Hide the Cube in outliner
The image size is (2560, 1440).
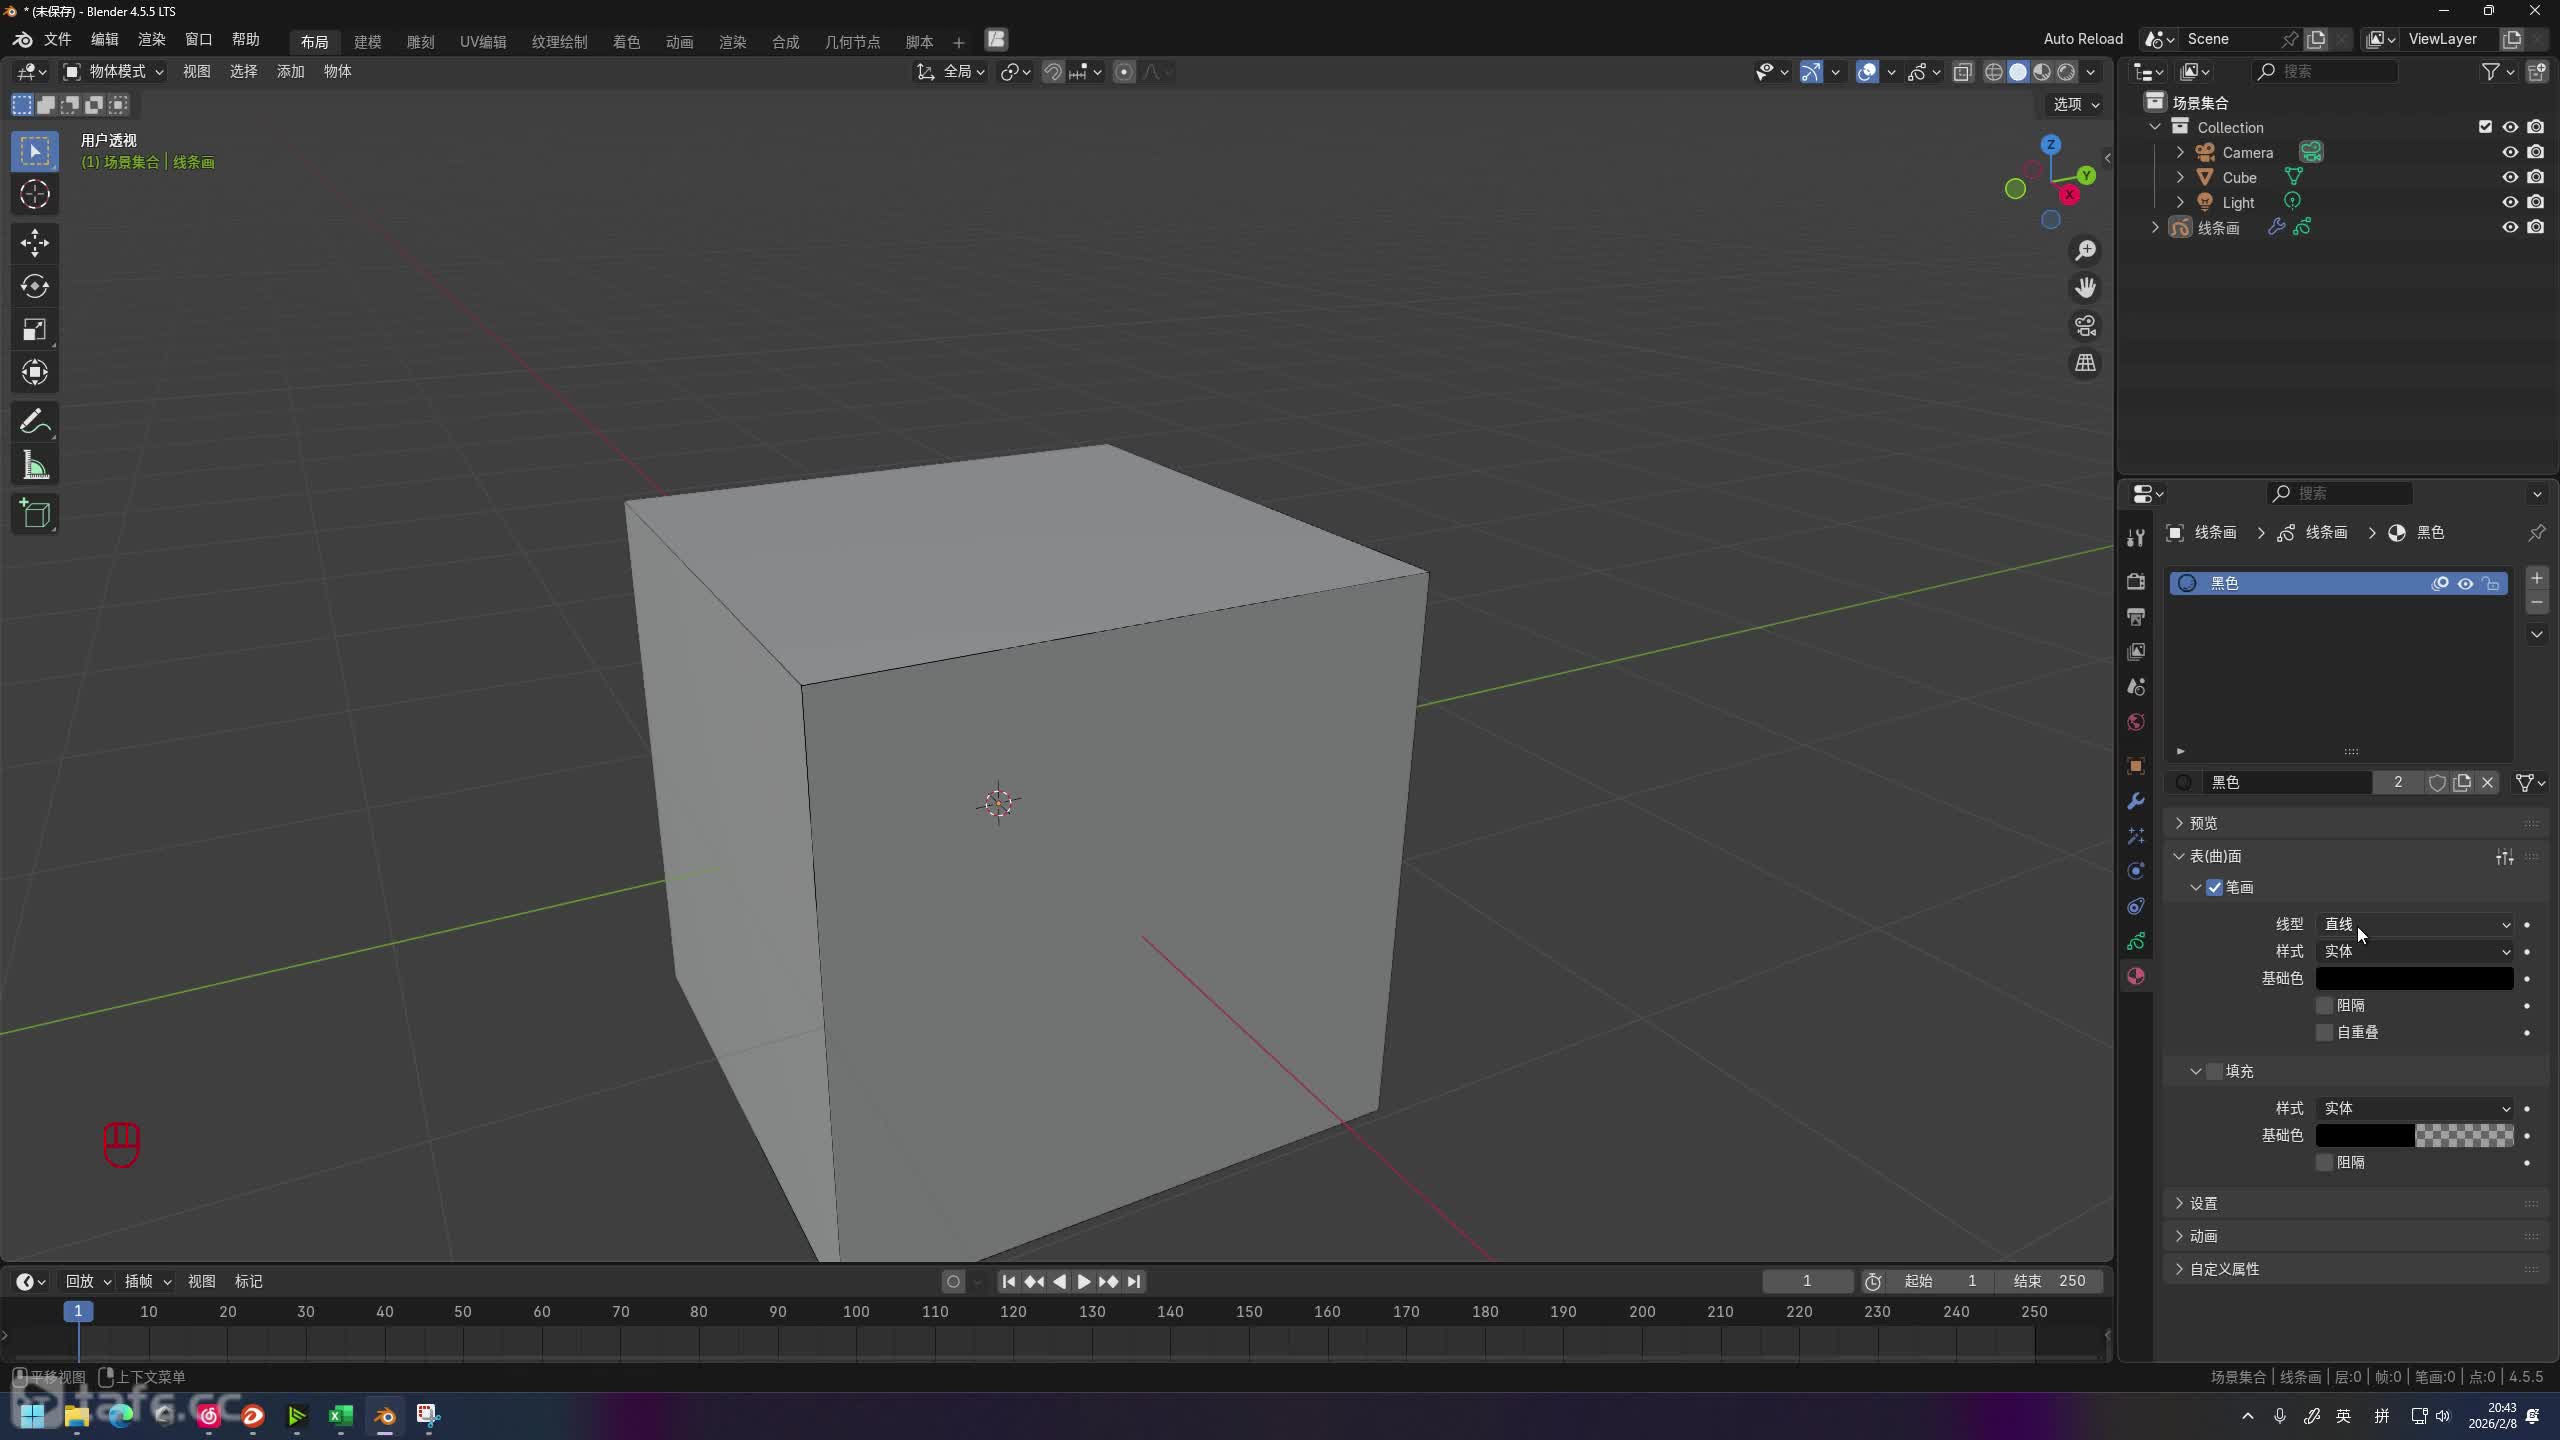(x=2509, y=177)
